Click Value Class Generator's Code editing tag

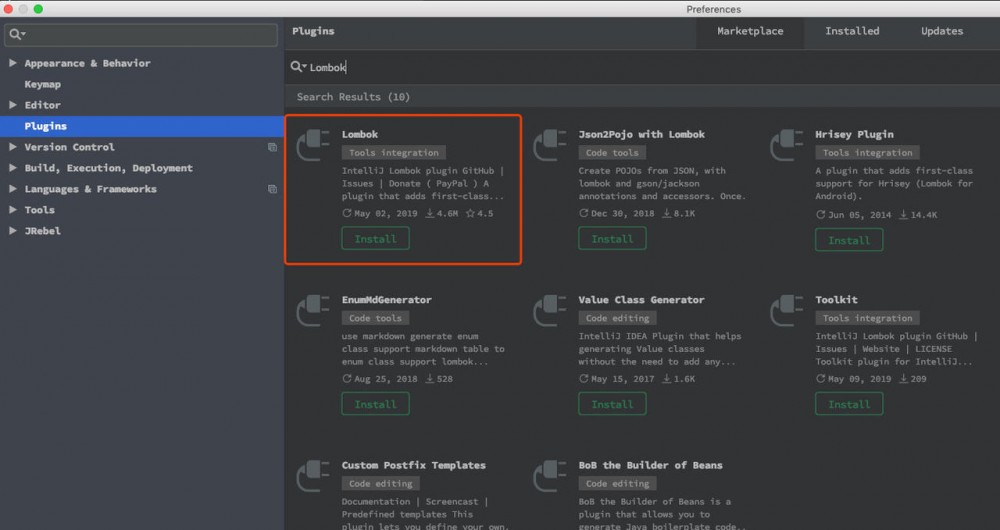pyautogui.click(x=617, y=318)
